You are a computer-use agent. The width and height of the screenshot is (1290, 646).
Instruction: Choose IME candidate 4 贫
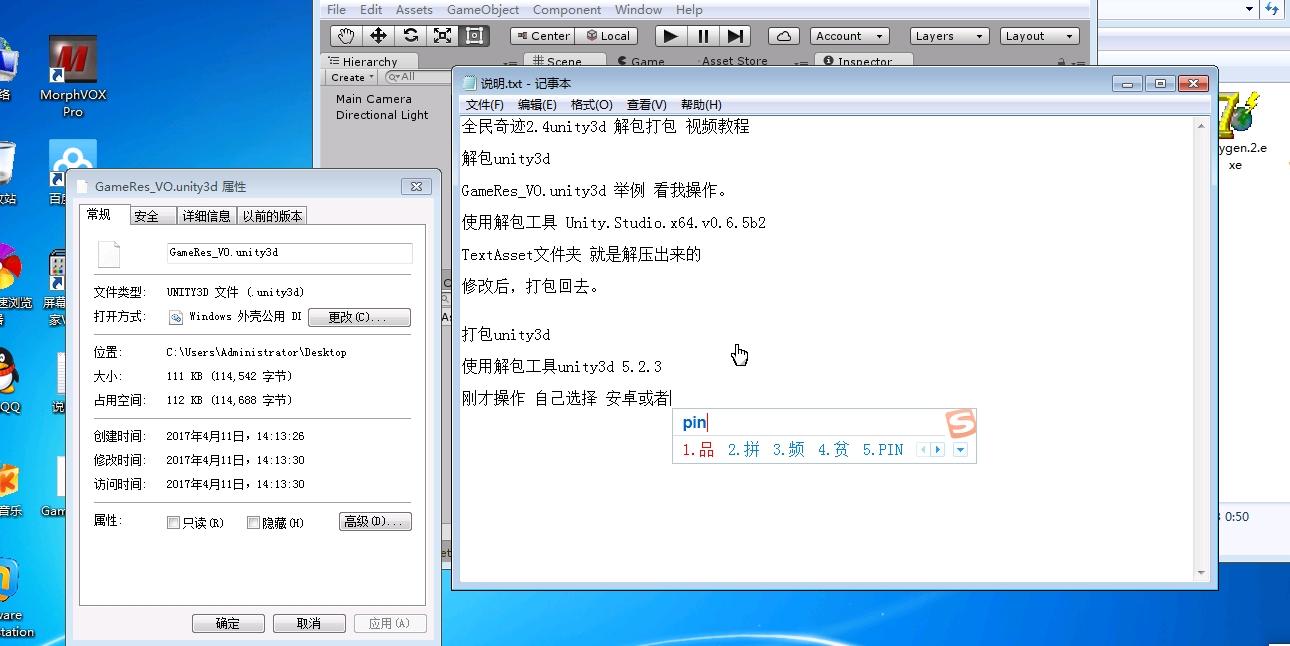[834, 450]
